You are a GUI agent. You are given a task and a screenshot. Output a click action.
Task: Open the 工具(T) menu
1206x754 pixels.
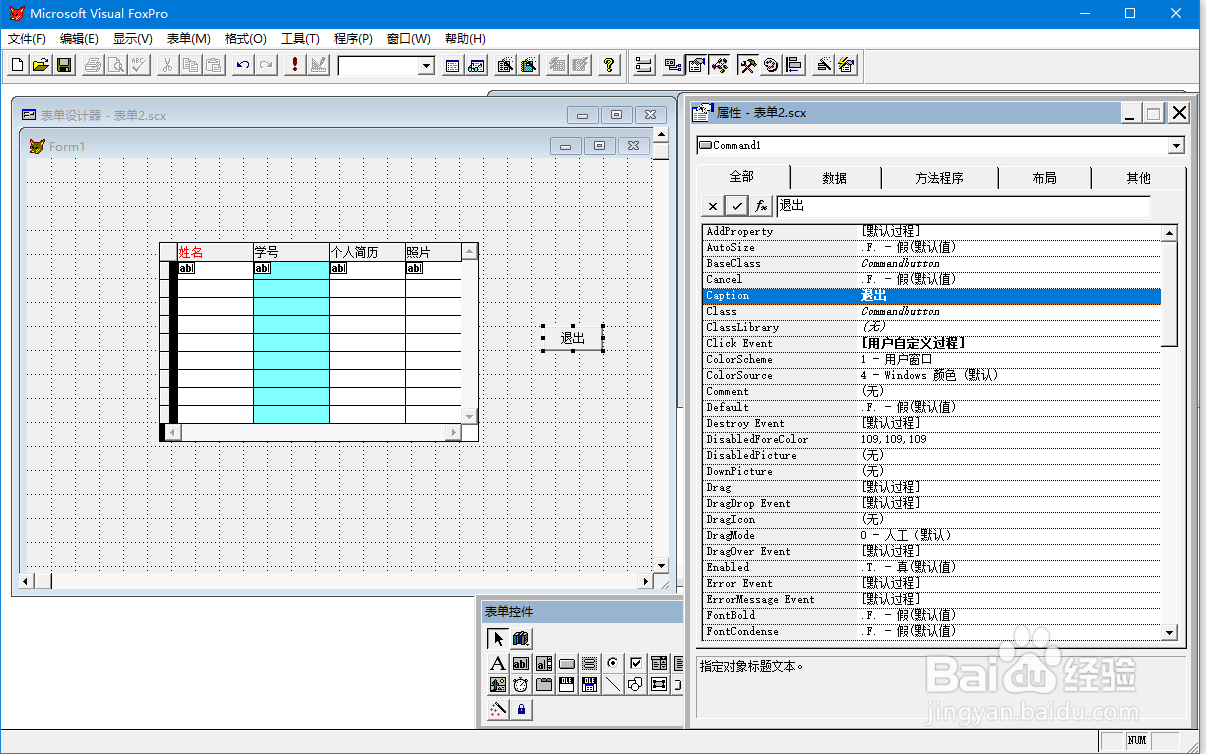(x=300, y=39)
